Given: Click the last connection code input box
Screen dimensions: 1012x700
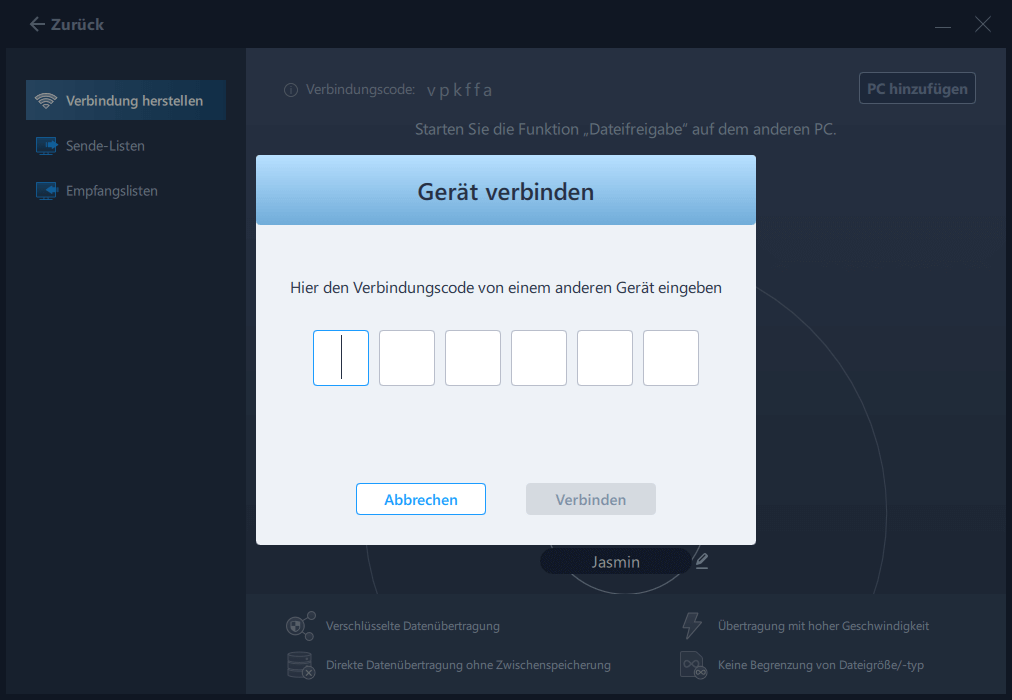Looking at the screenshot, I should coord(670,357).
